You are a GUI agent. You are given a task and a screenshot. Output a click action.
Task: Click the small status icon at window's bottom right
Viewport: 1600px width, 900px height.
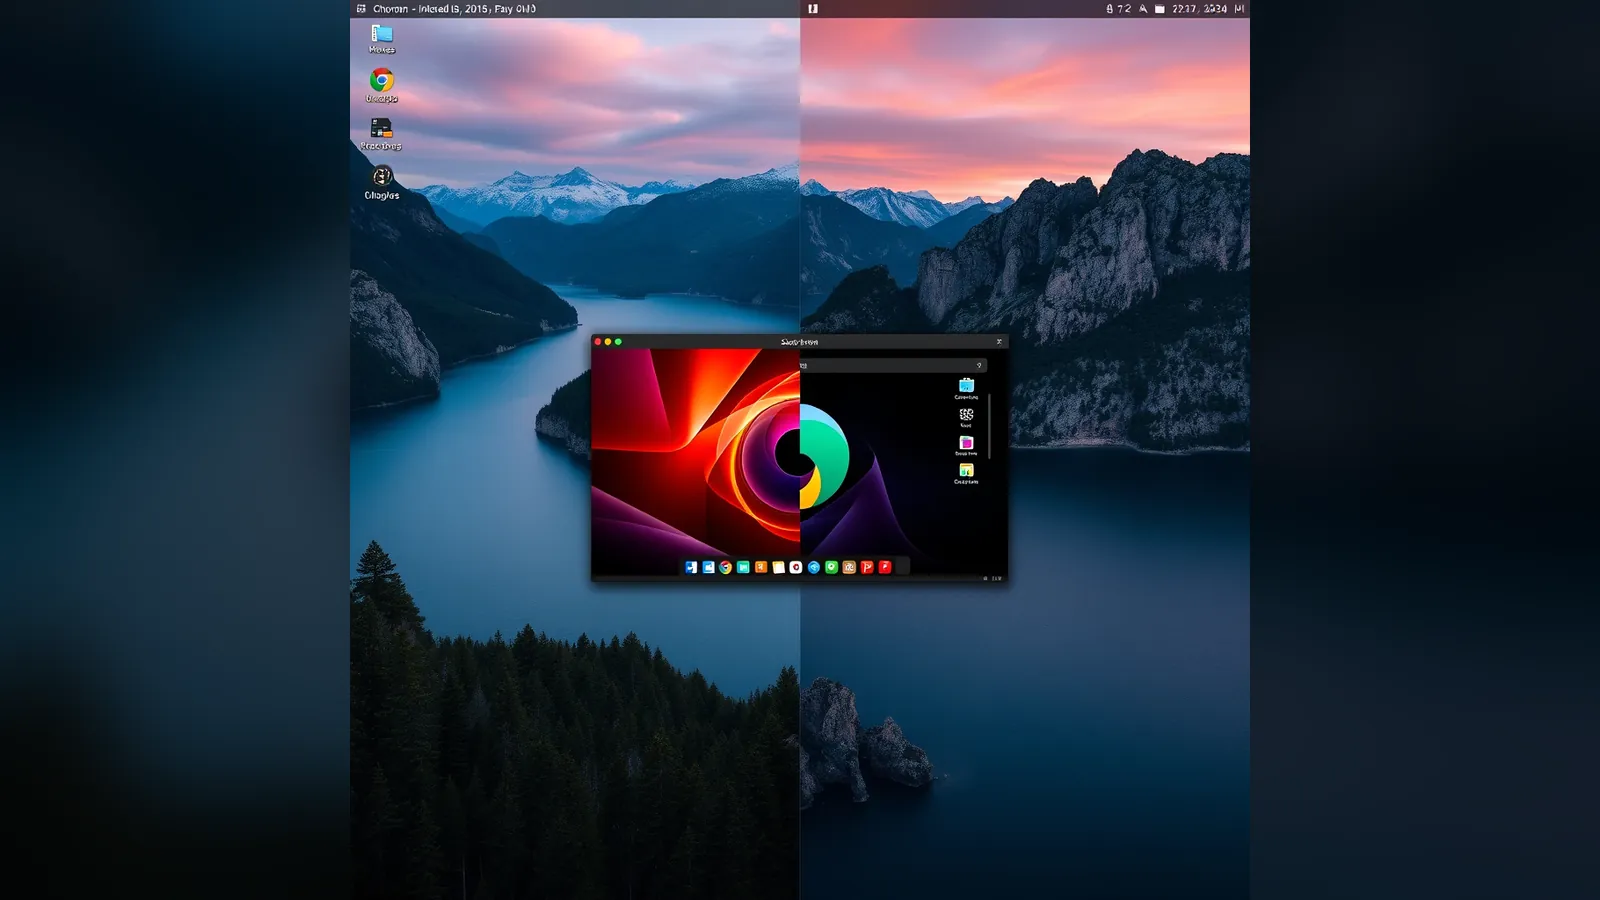pyautogui.click(x=986, y=578)
